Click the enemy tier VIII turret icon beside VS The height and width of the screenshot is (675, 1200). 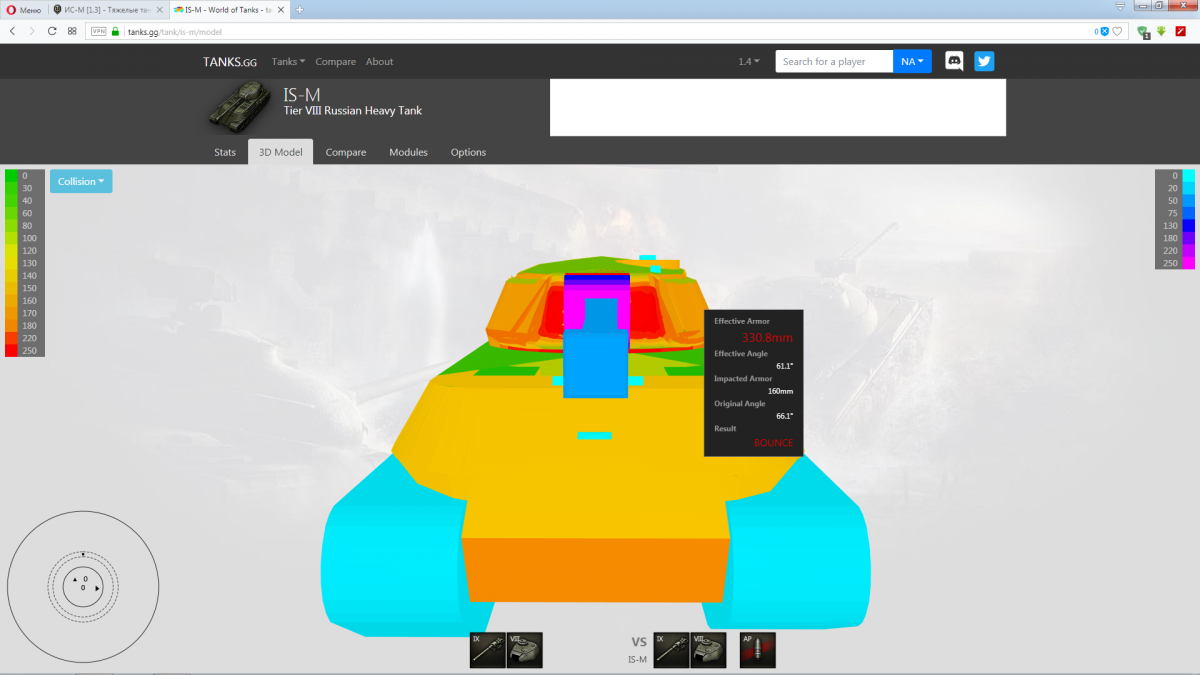(708, 650)
